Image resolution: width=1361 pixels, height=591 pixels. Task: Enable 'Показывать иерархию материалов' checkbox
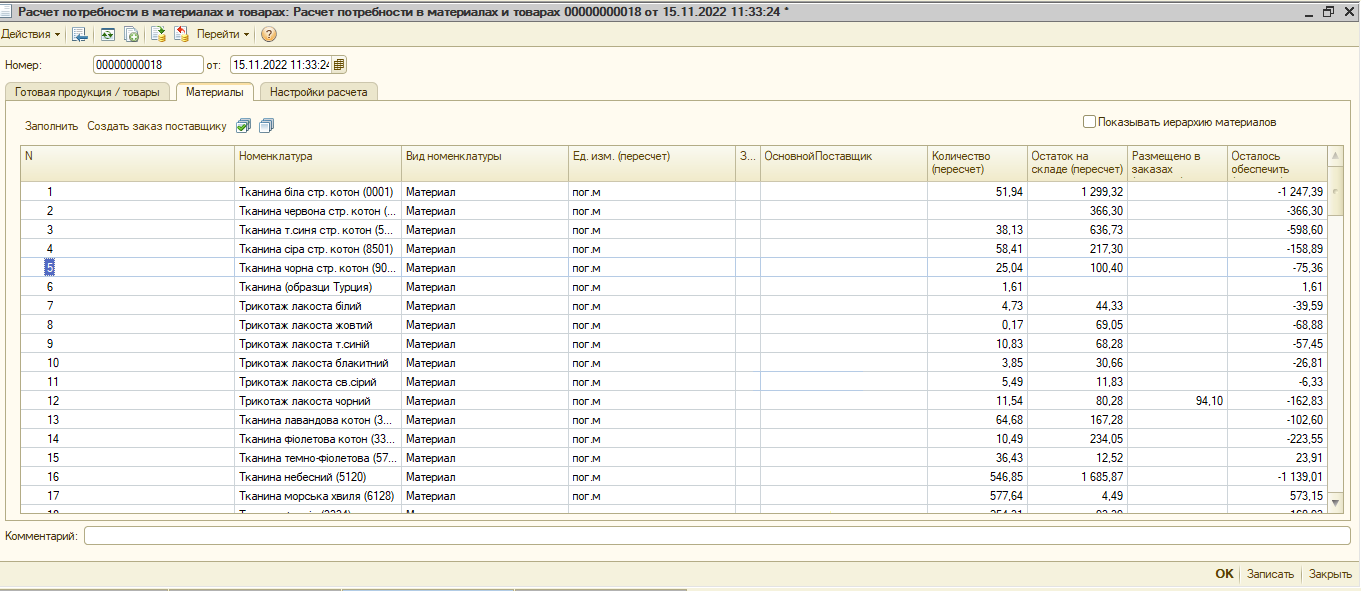click(1089, 122)
